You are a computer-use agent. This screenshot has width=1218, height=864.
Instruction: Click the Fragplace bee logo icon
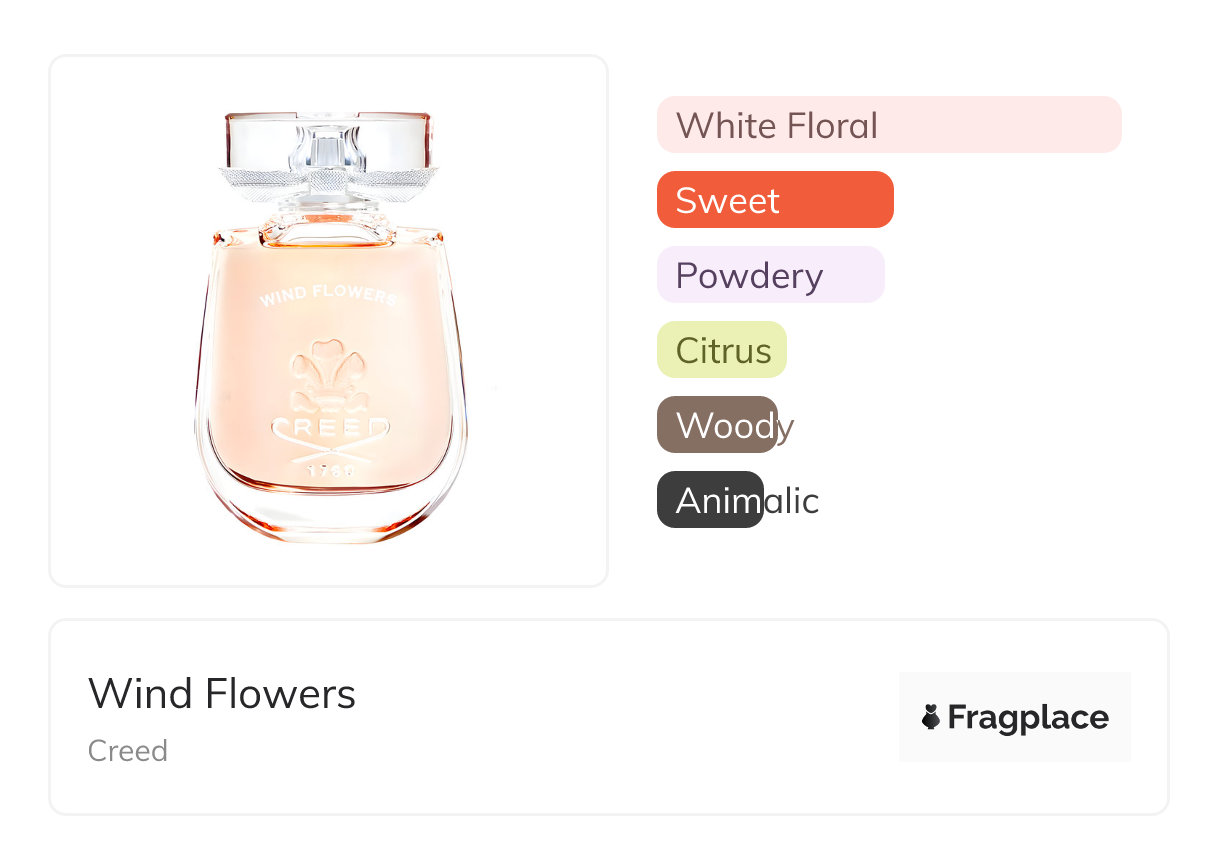(931, 717)
